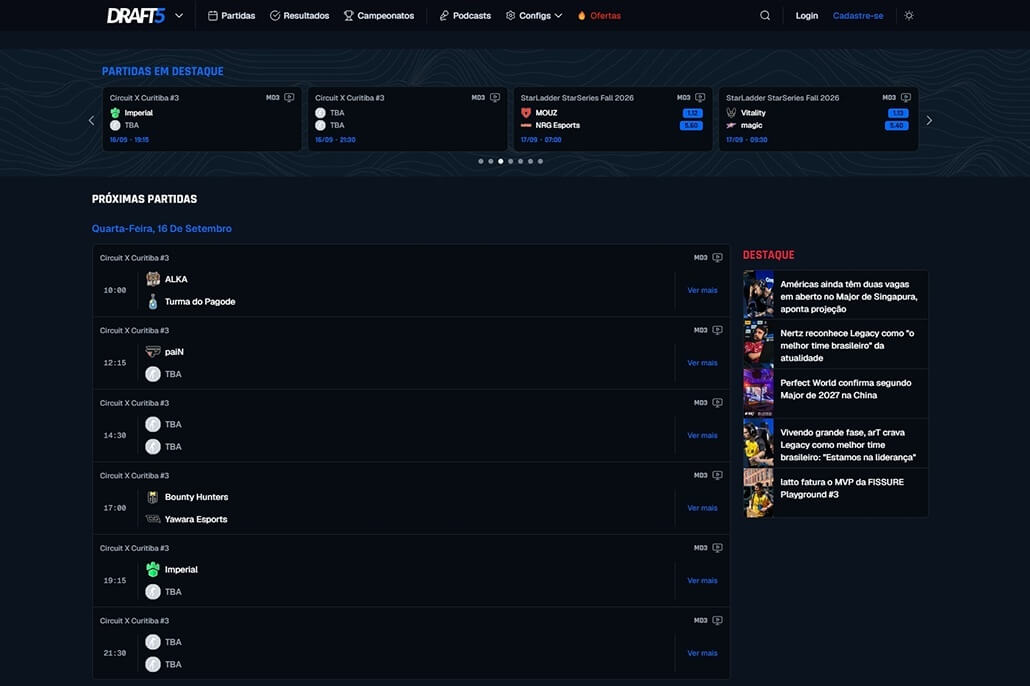This screenshot has width=1030, height=686.
Task: Click the stream icon on 14:30 match row
Action: (717, 403)
